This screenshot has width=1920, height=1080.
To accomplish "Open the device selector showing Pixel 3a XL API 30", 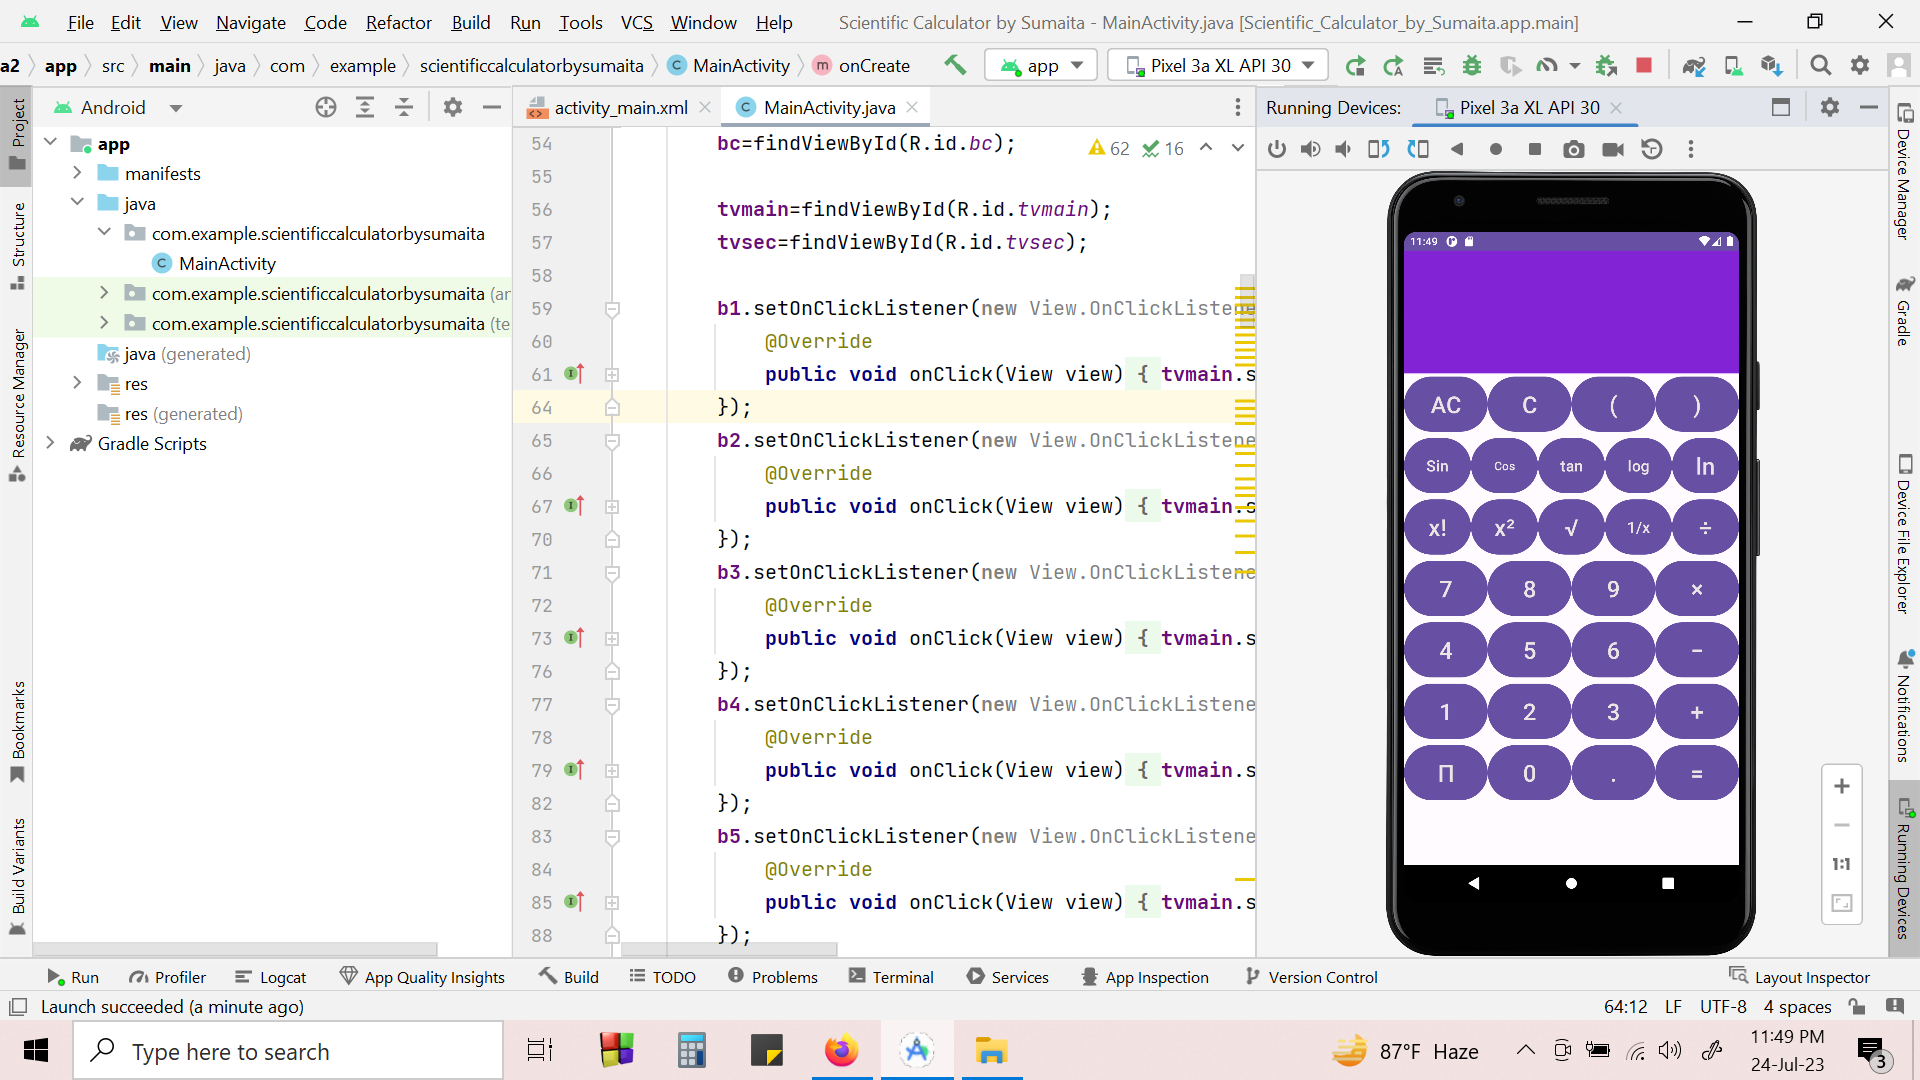I will click(1217, 65).
